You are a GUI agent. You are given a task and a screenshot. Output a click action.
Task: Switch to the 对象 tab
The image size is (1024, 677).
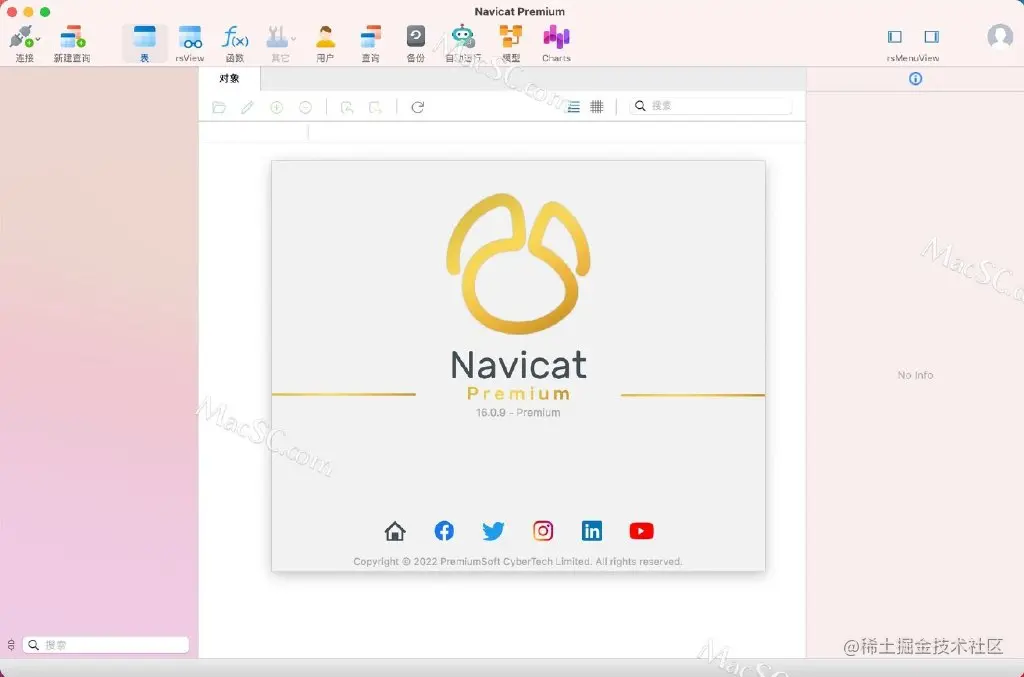[229, 78]
